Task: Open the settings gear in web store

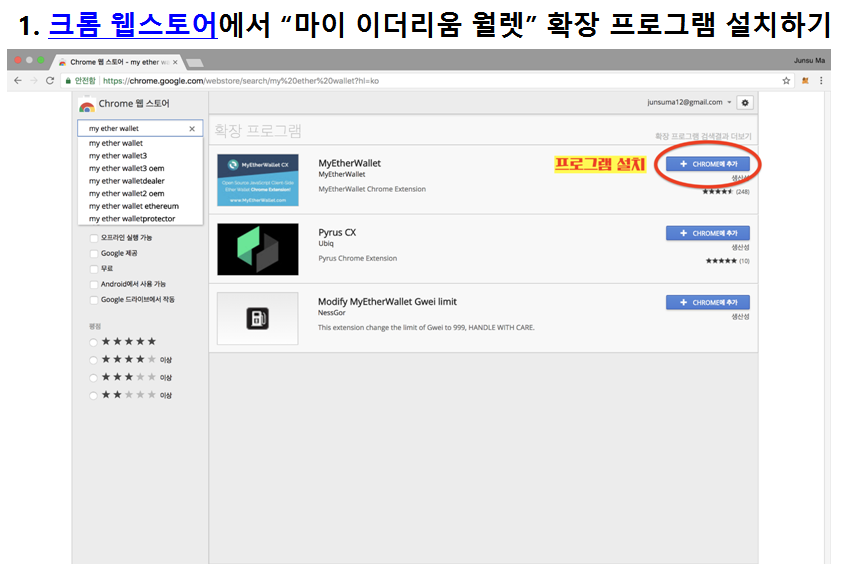Action: 745,102
